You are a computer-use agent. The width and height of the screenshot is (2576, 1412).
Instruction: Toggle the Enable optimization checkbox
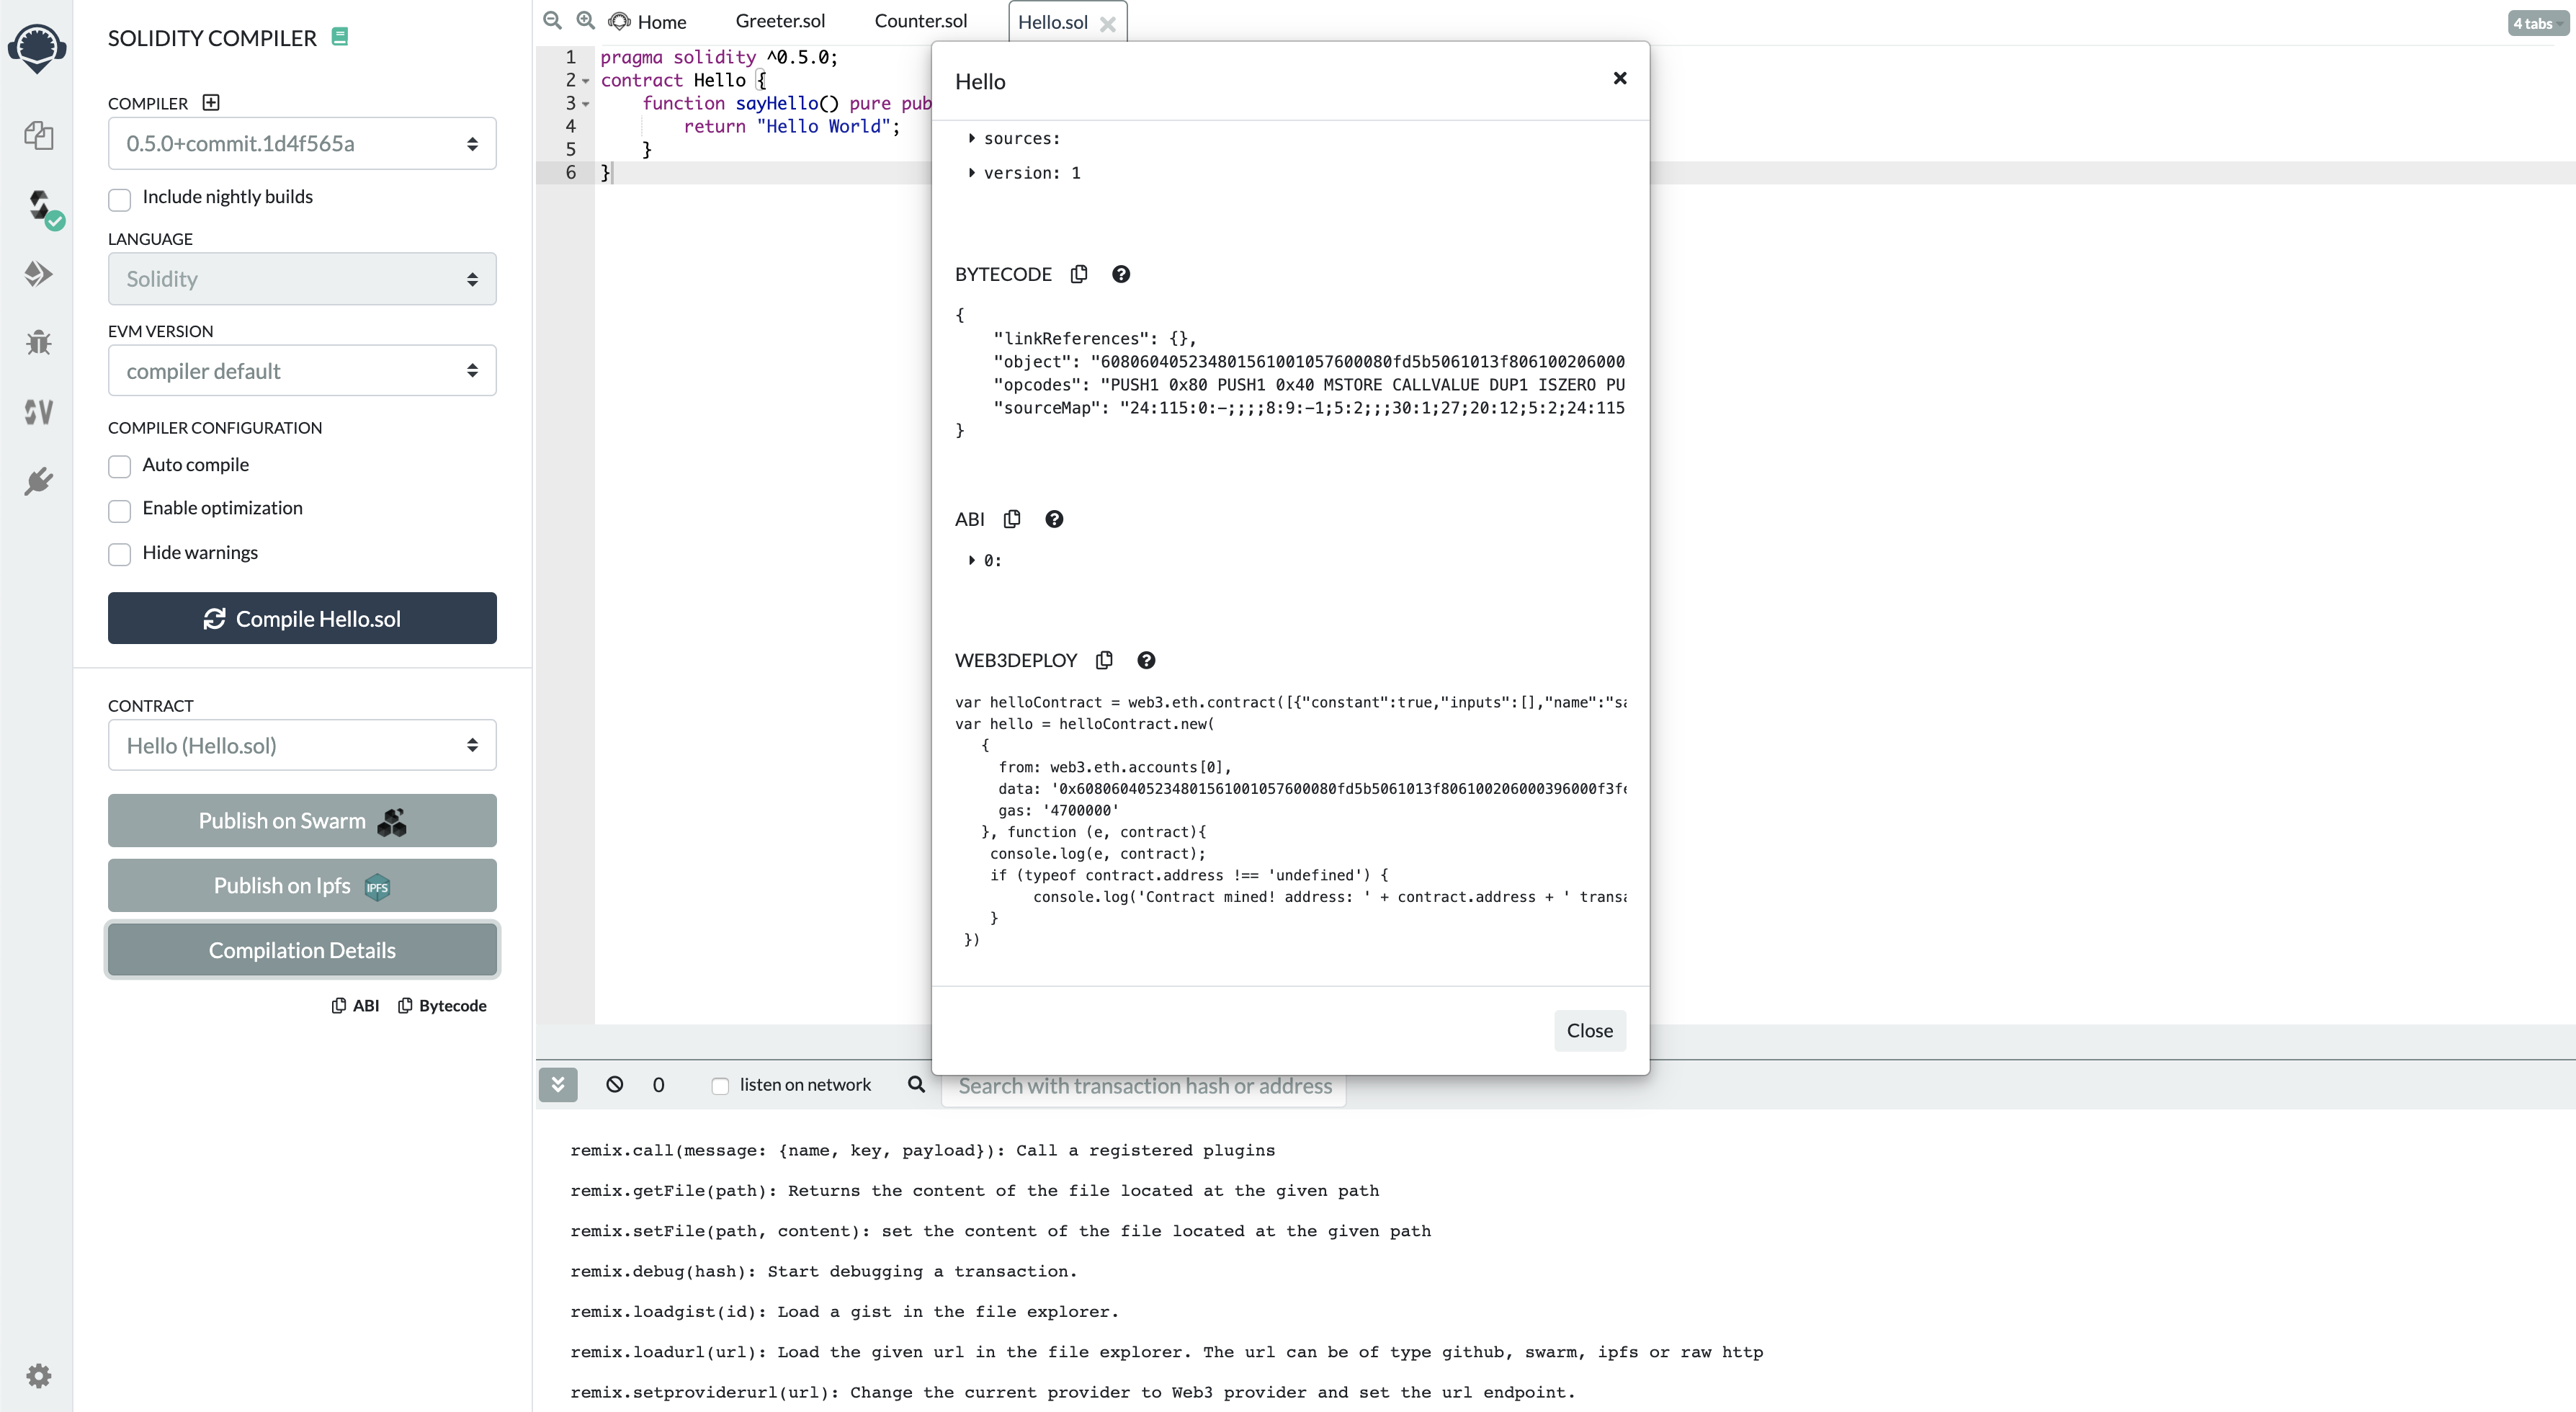point(120,510)
